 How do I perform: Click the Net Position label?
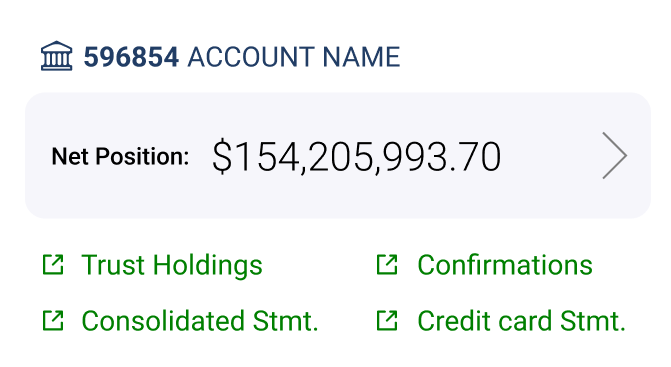click(120, 156)
